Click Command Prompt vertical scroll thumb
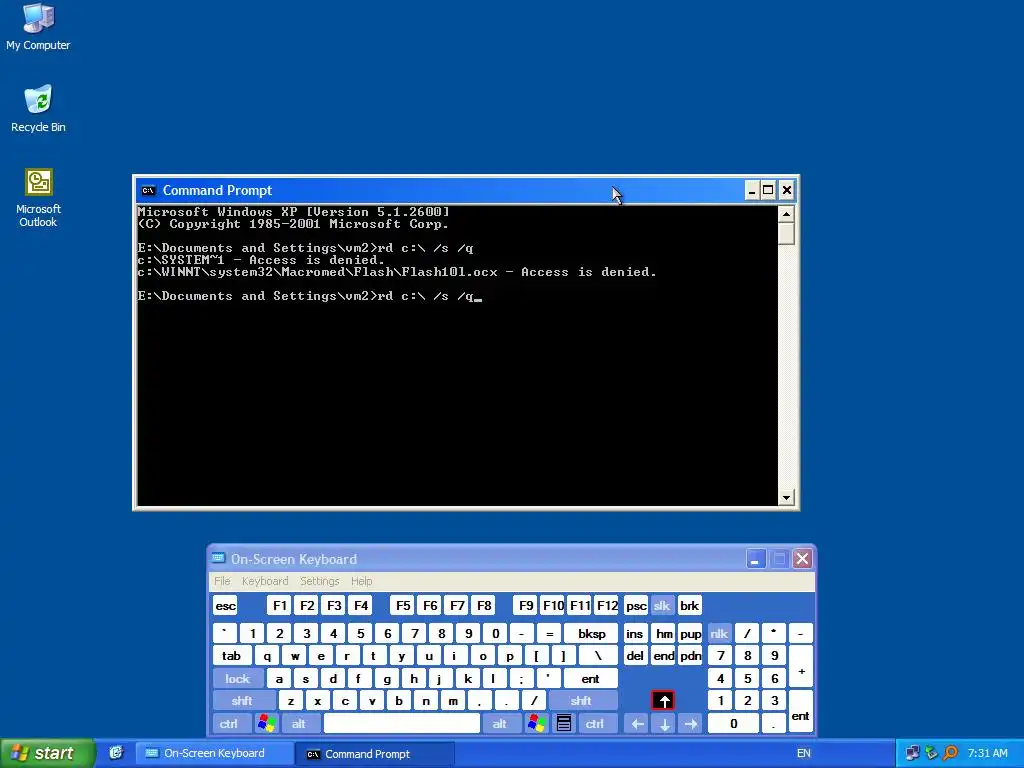This screenshot has width=1024, height=768. (x=786, y=234)
